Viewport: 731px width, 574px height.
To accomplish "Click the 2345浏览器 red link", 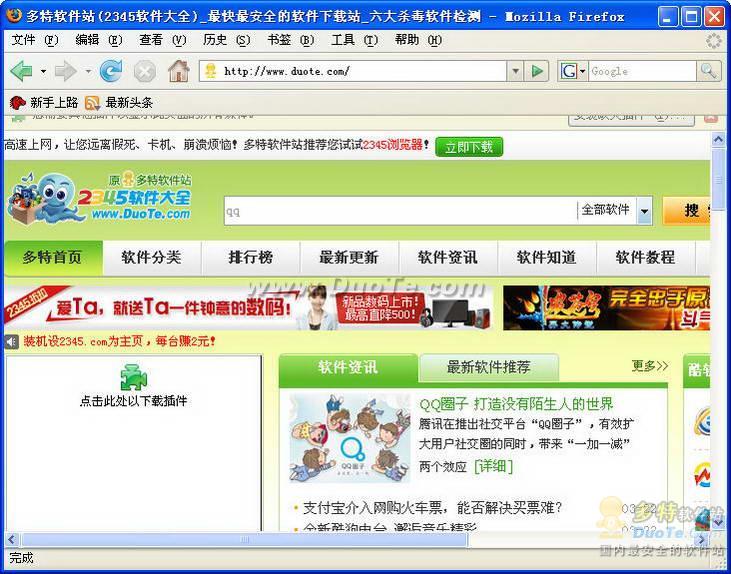I will click(393, 145).
